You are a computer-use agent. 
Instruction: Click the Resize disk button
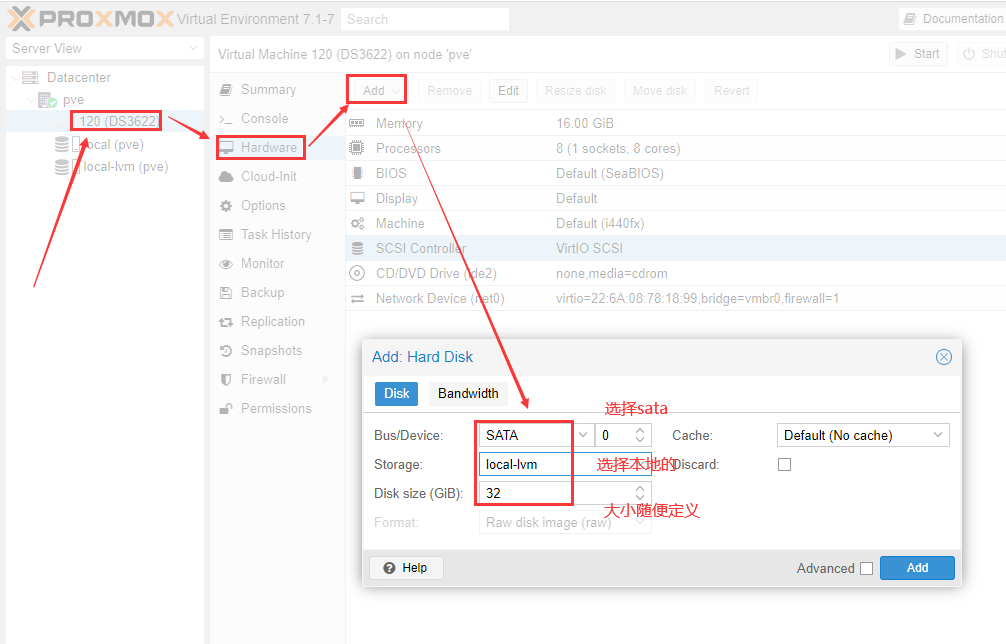575,90
